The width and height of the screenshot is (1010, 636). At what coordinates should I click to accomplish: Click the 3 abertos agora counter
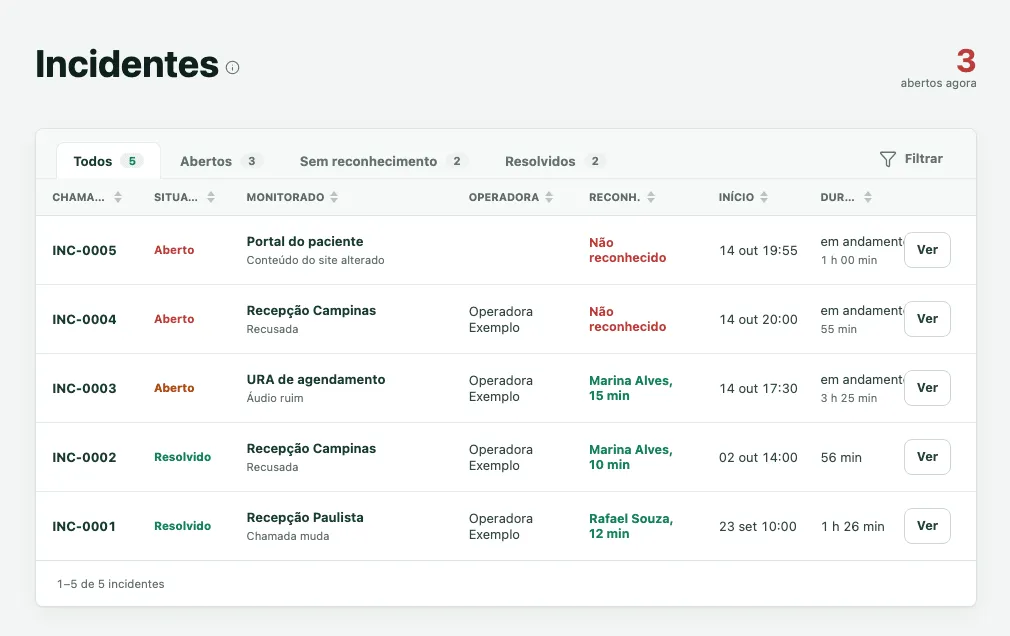[939, 68]
